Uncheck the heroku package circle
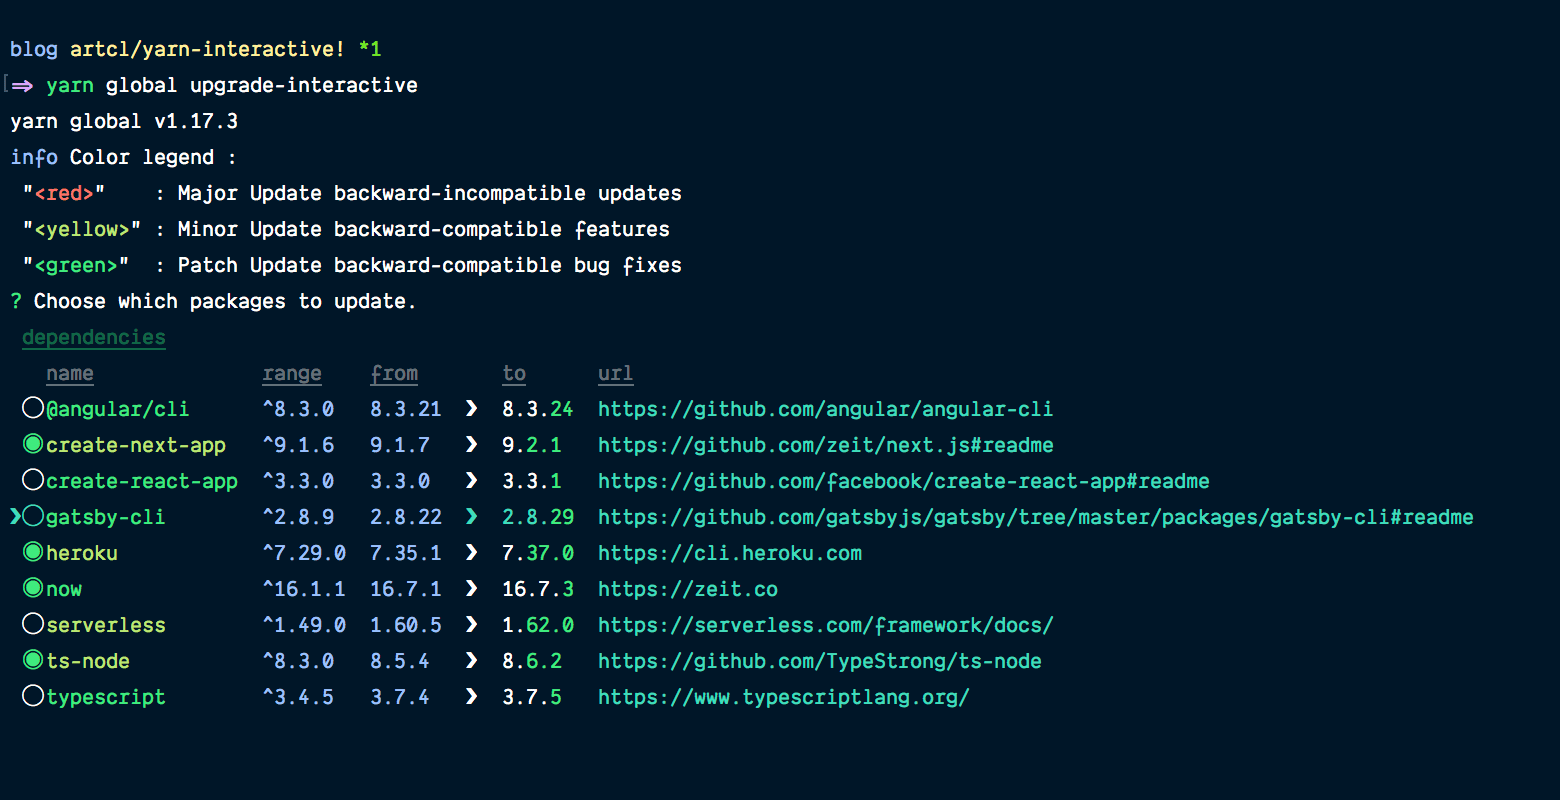 33,552
